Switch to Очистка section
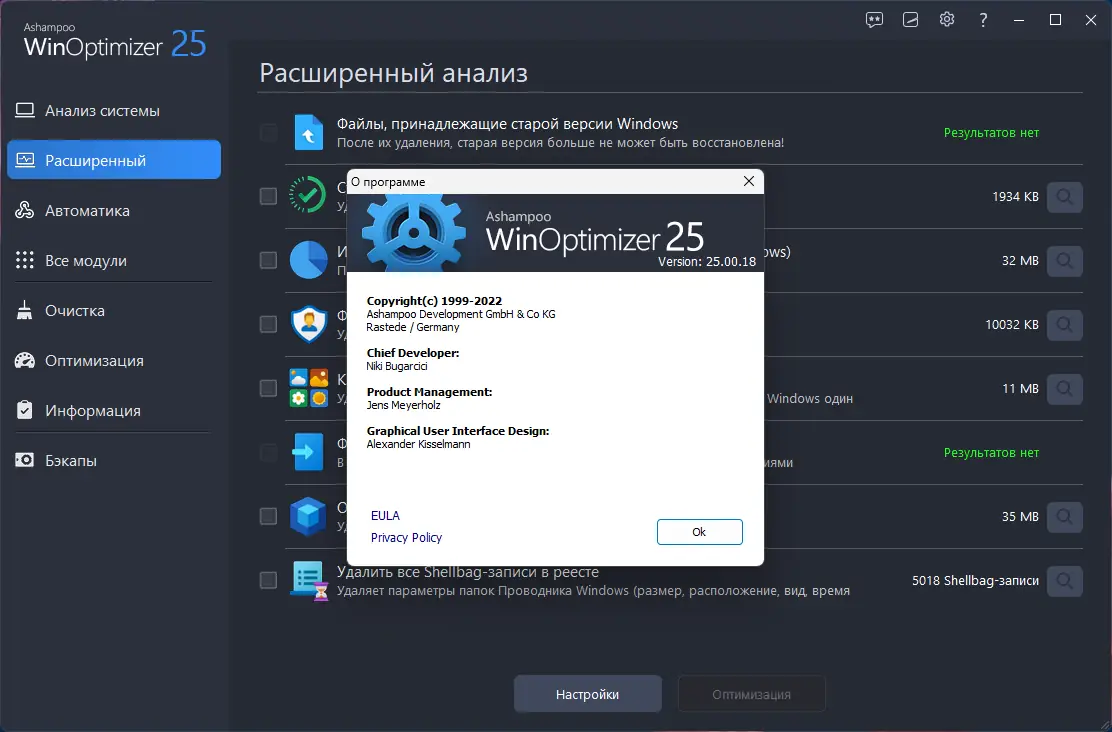1112x732 pixels. click(x=113, y=311)
